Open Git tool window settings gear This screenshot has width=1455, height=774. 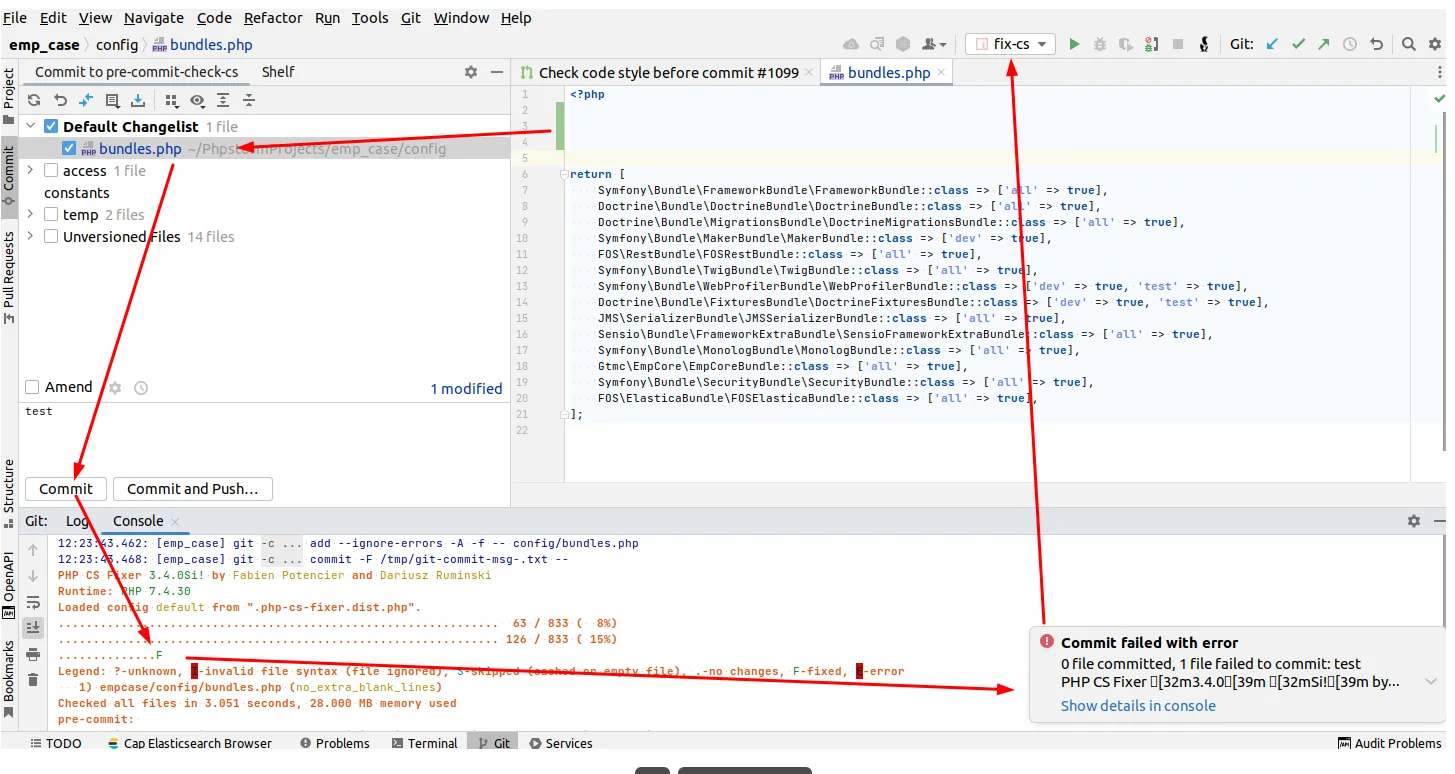[x=1413, y=521]
